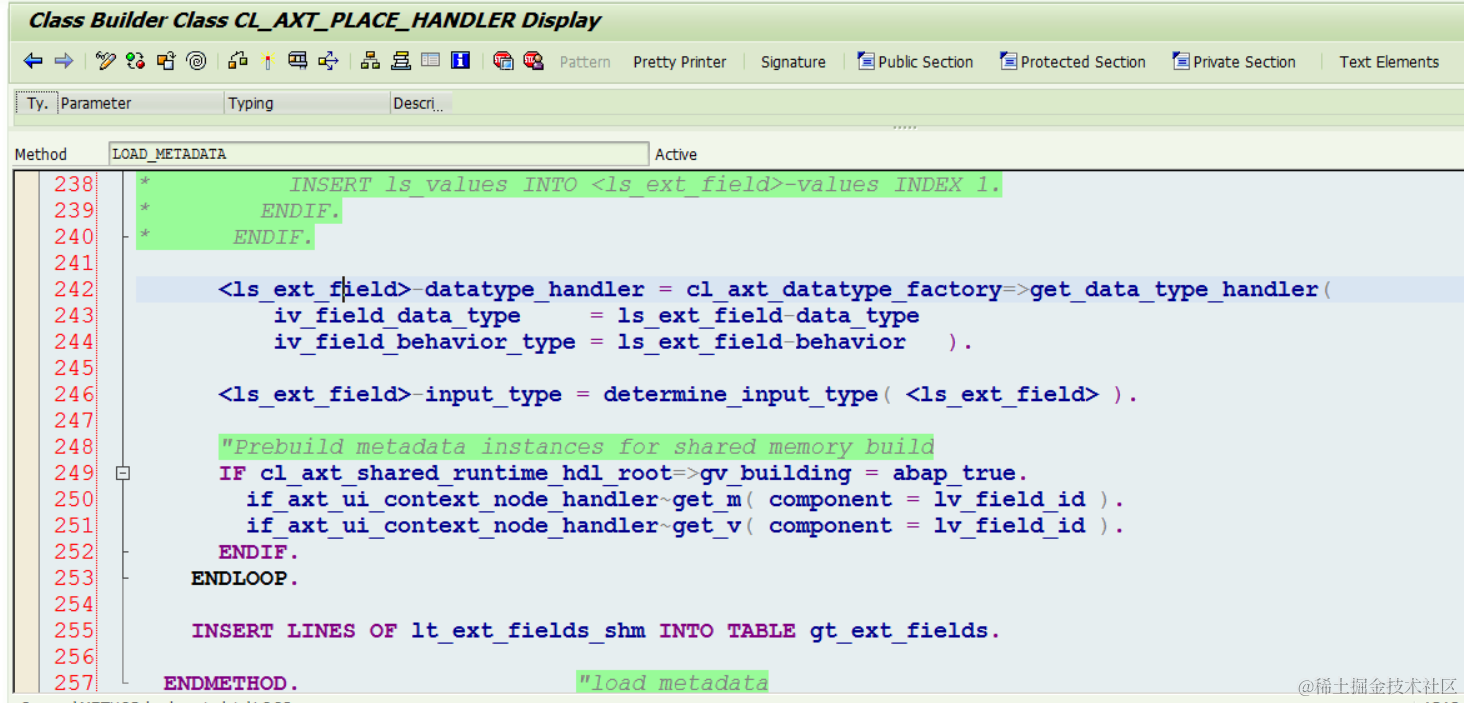Click the Ty. column header
This screenshot has height=703, width=1464.
[x=36, y=103]
